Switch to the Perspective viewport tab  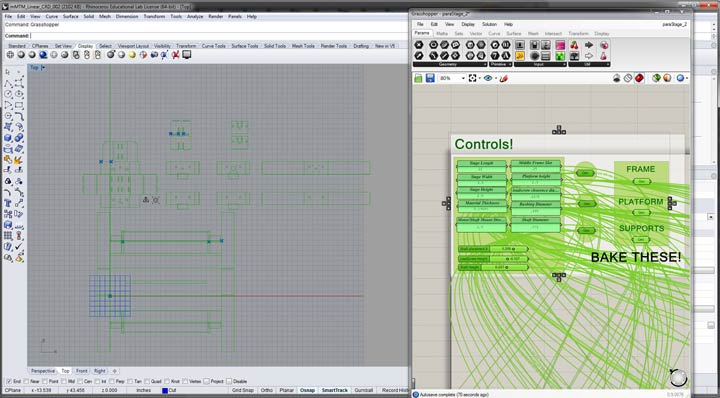pos(43,371)
